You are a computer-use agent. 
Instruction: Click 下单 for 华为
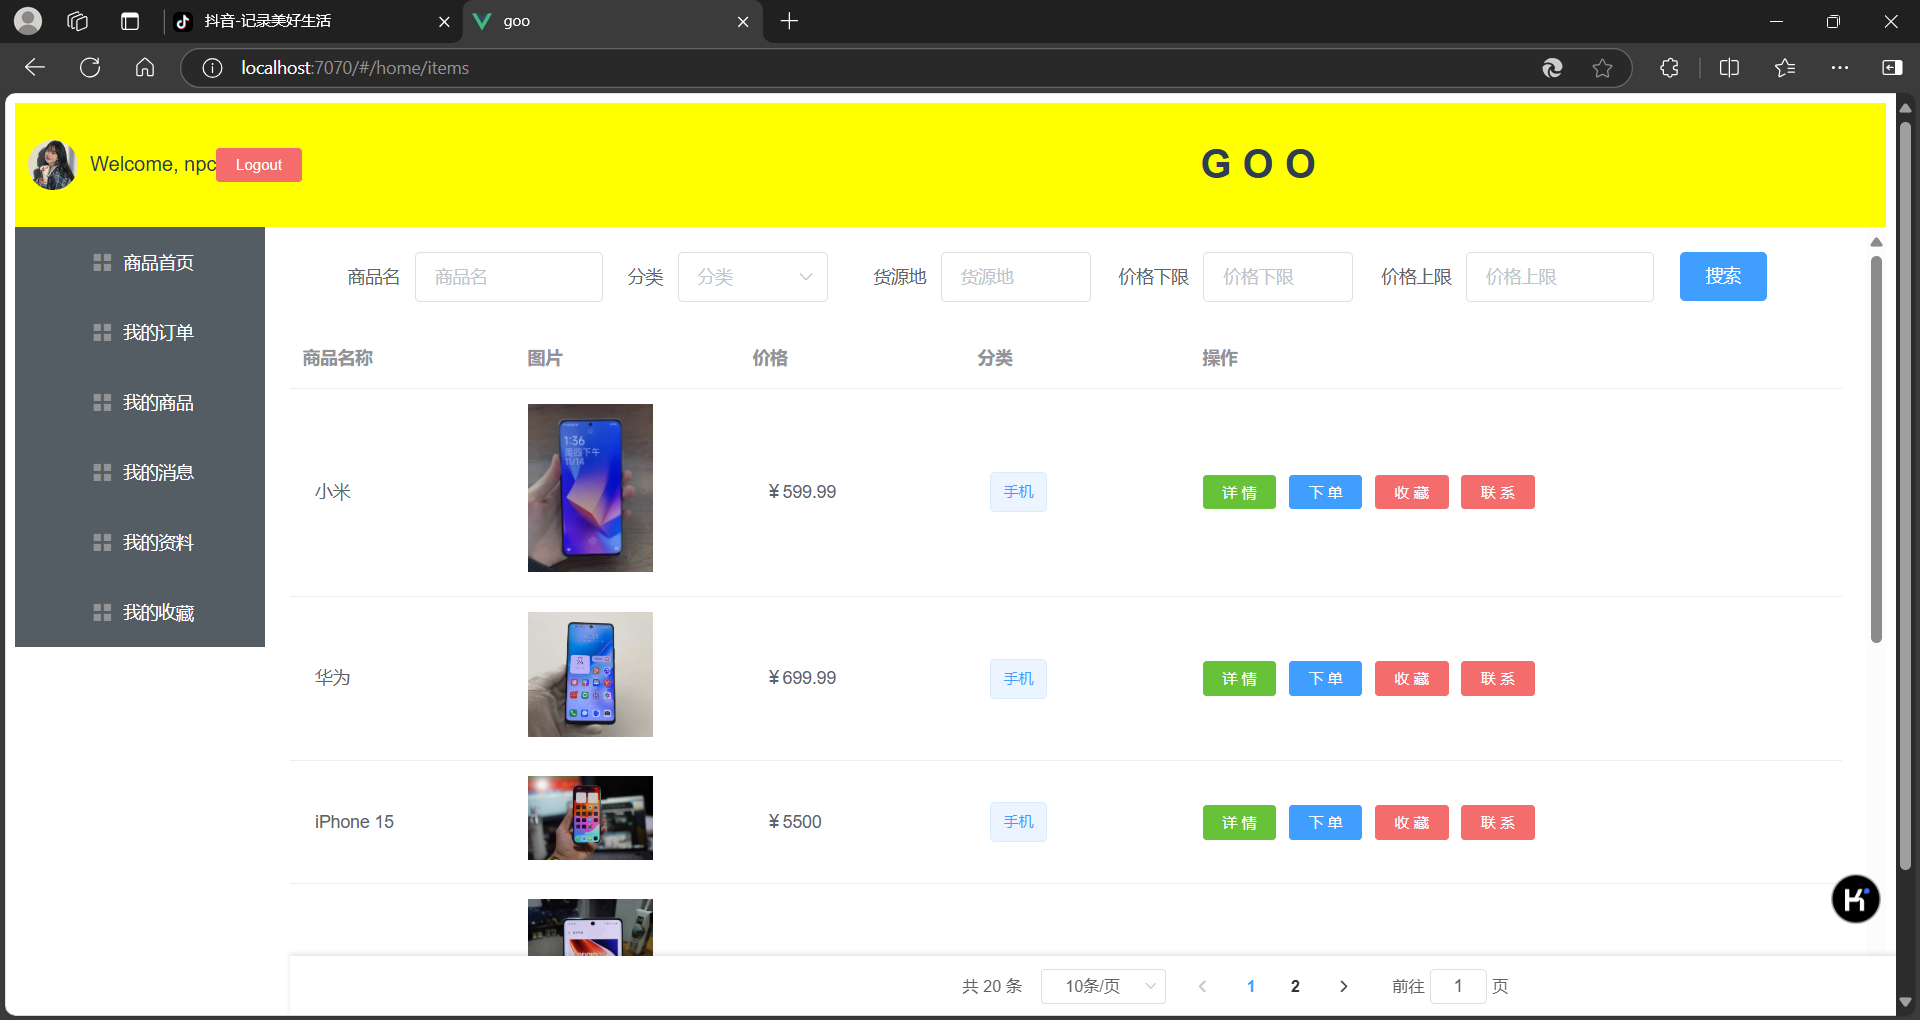1325,679
